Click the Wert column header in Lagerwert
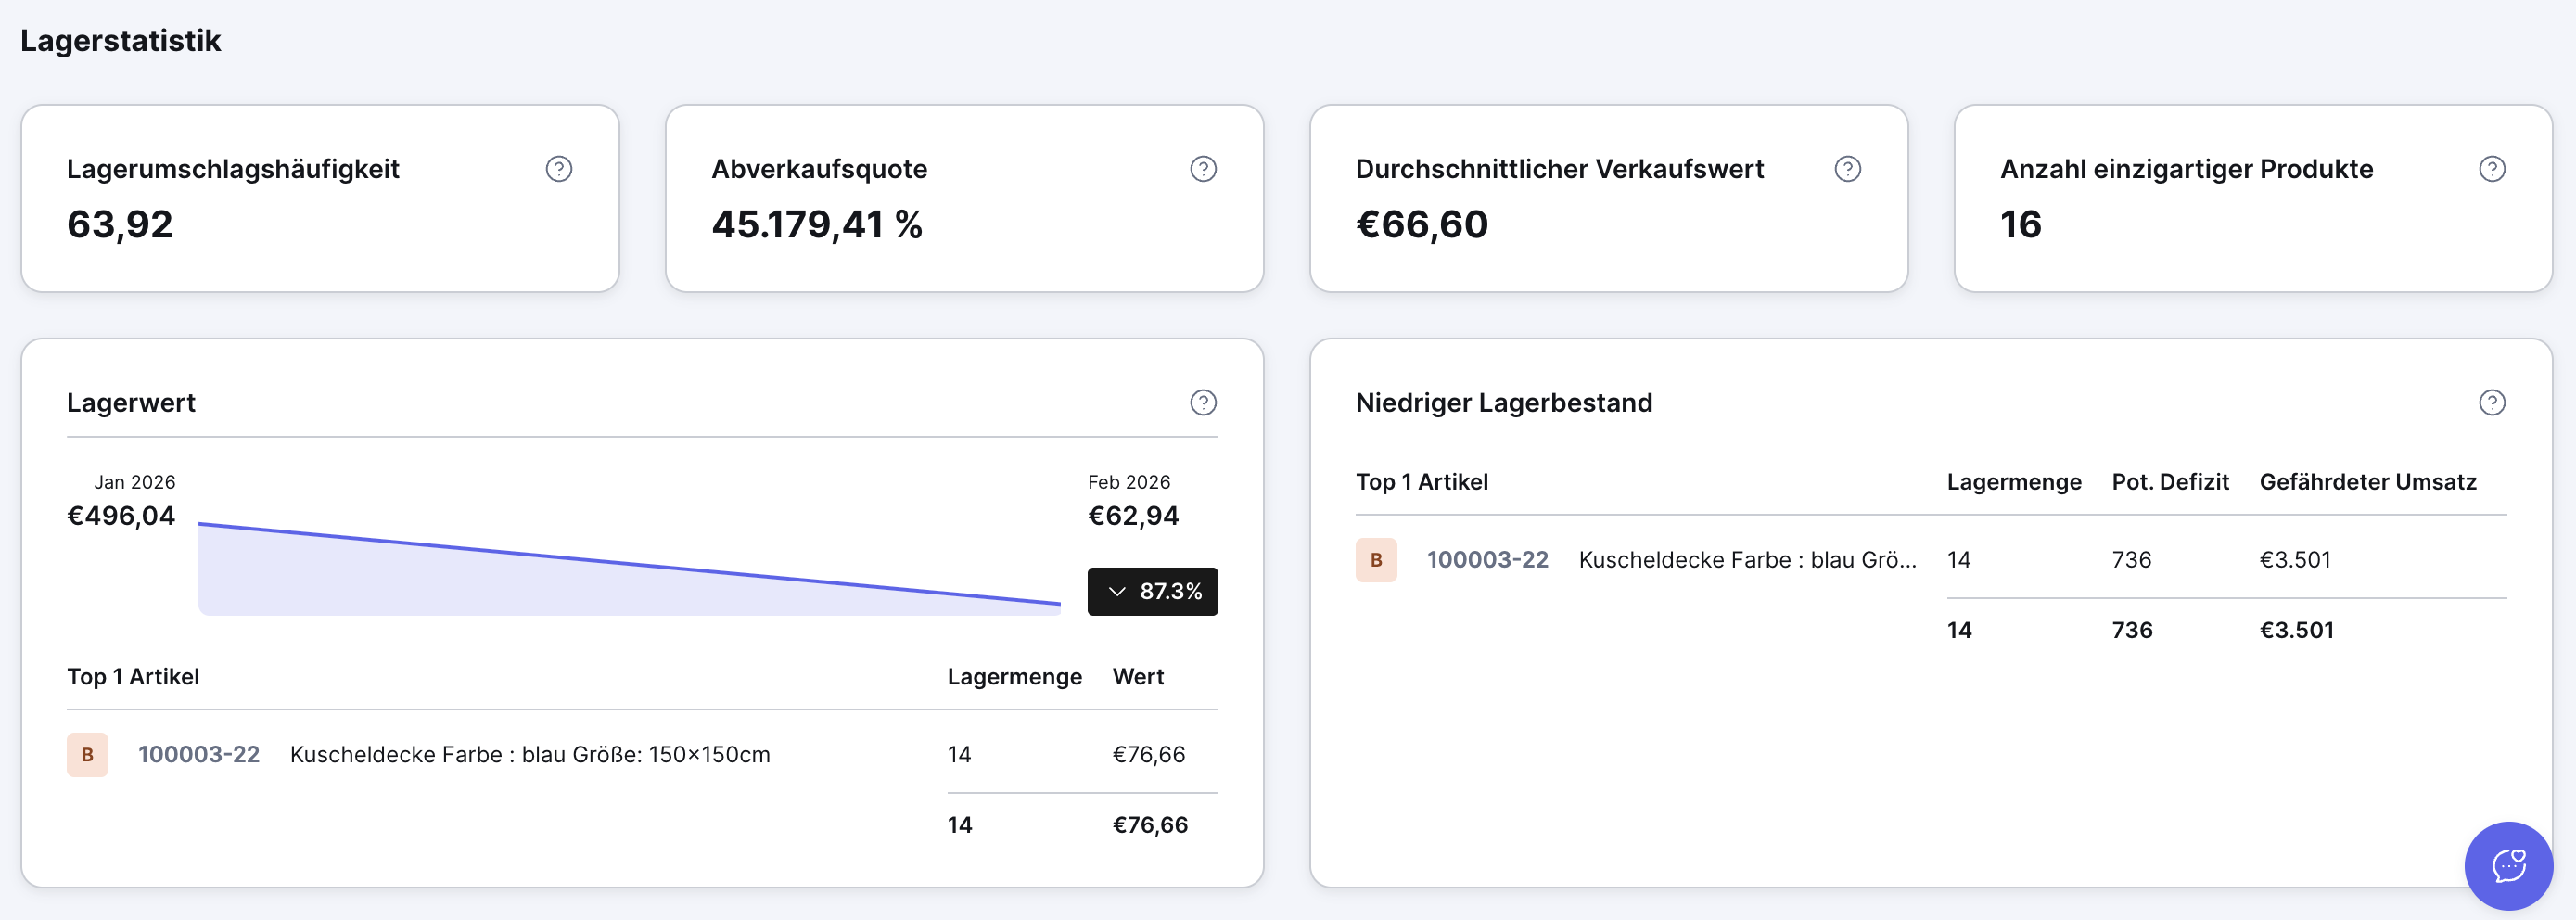Screen dimensions: 2576x920 pyautogui.click(x=1138, y=676)
